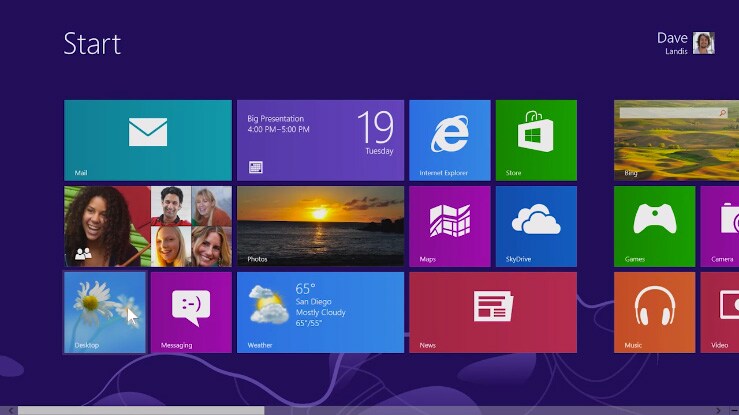Click the Start heading text

(92, 44)
